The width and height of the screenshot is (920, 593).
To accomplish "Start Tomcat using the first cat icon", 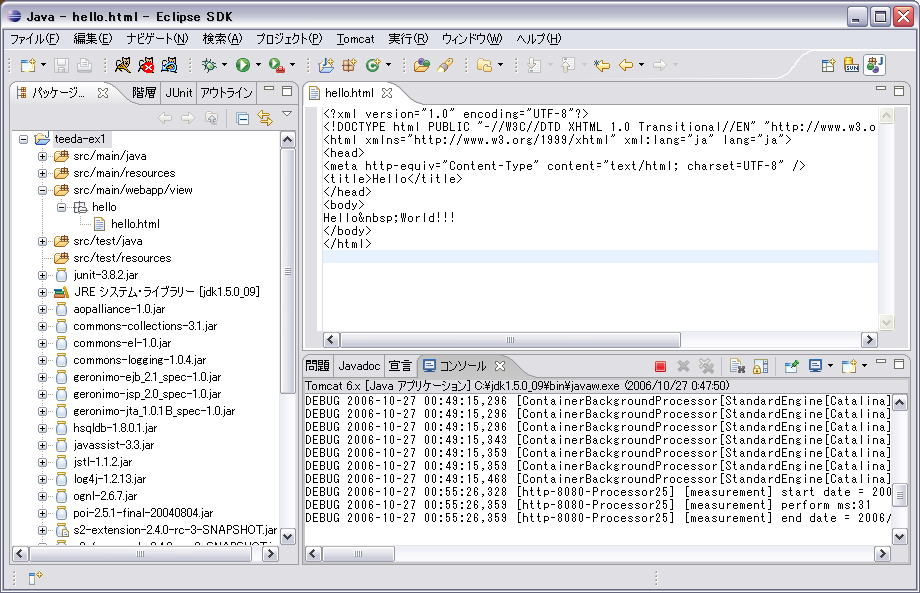I will point(123,66).
